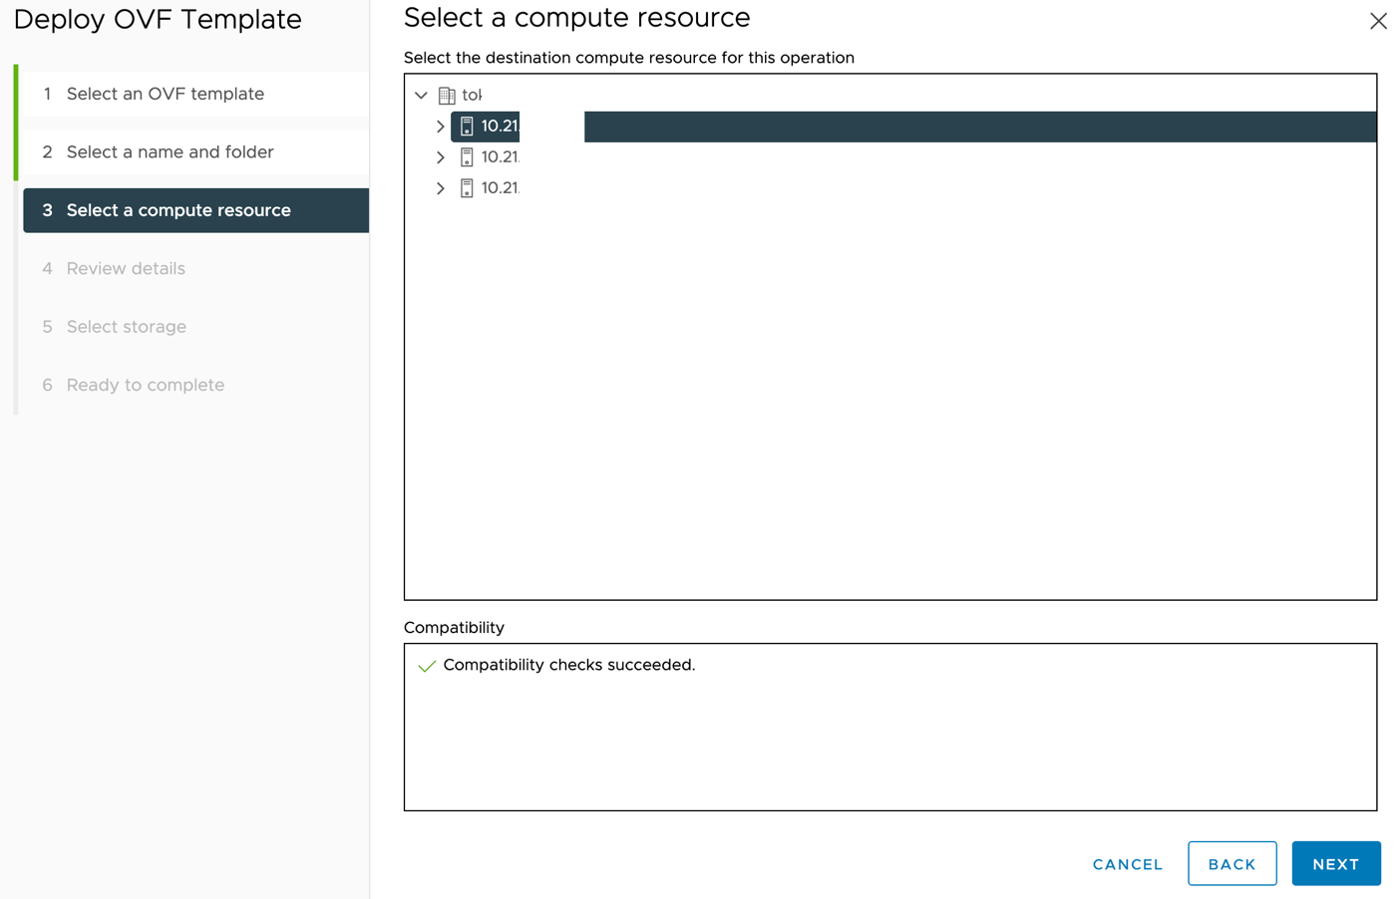The width and height of the screenshot is (1397, 899).
Task: Select the second 10.21 host icon
Action: [468, 157]
